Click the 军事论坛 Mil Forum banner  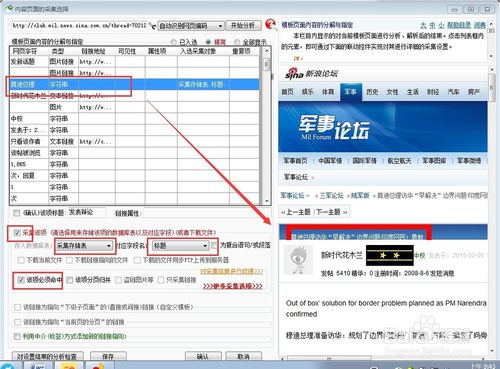383,127
